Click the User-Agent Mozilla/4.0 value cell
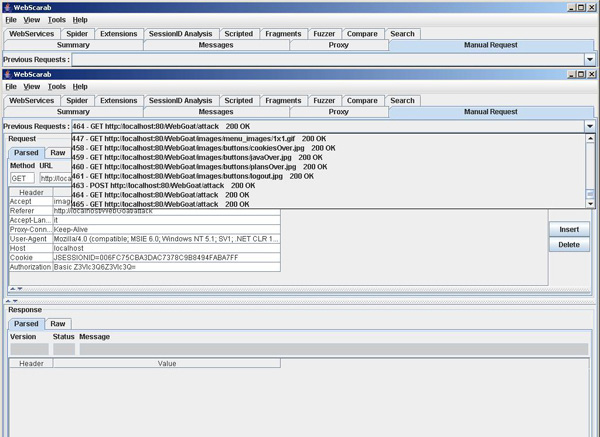 coord(166,239)
